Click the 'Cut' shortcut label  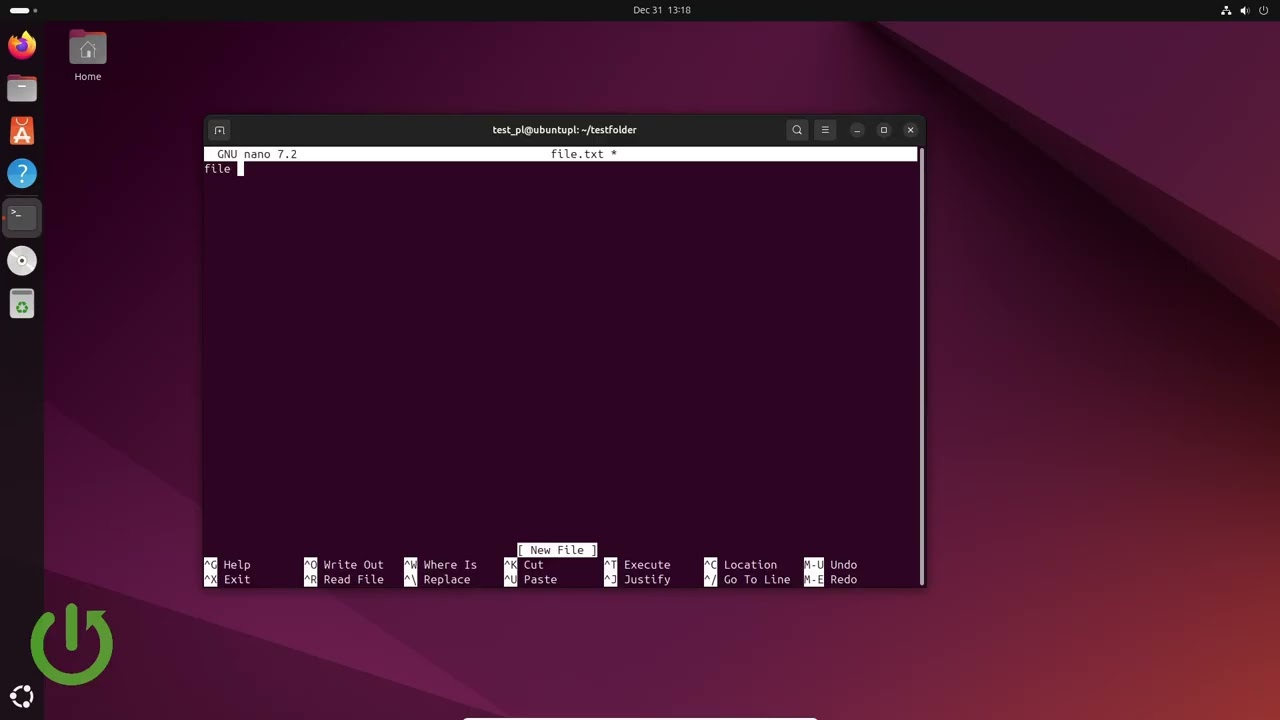tap(534, 565)
